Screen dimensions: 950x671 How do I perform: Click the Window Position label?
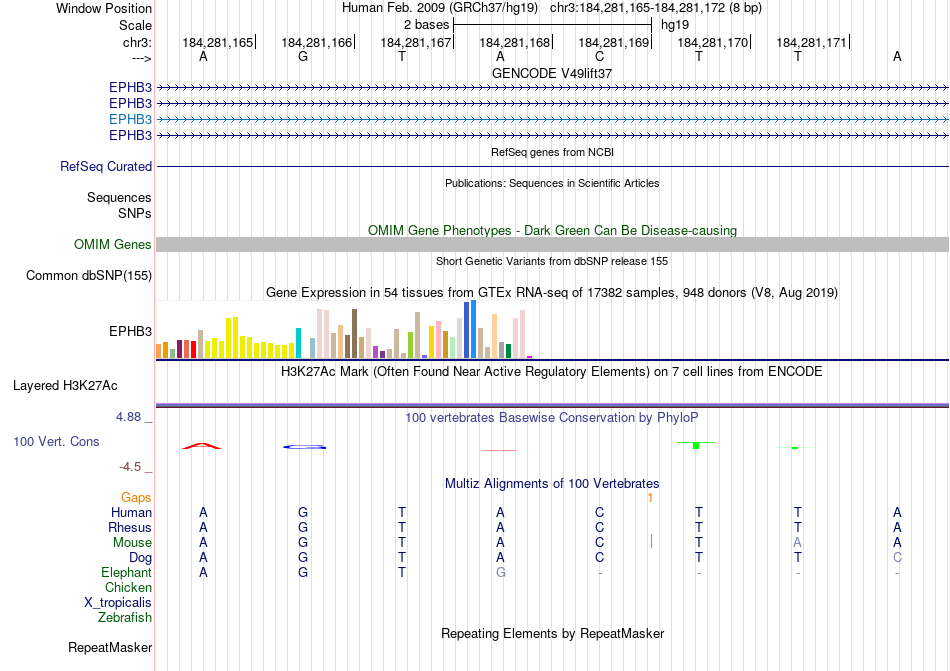pos(104,8)
